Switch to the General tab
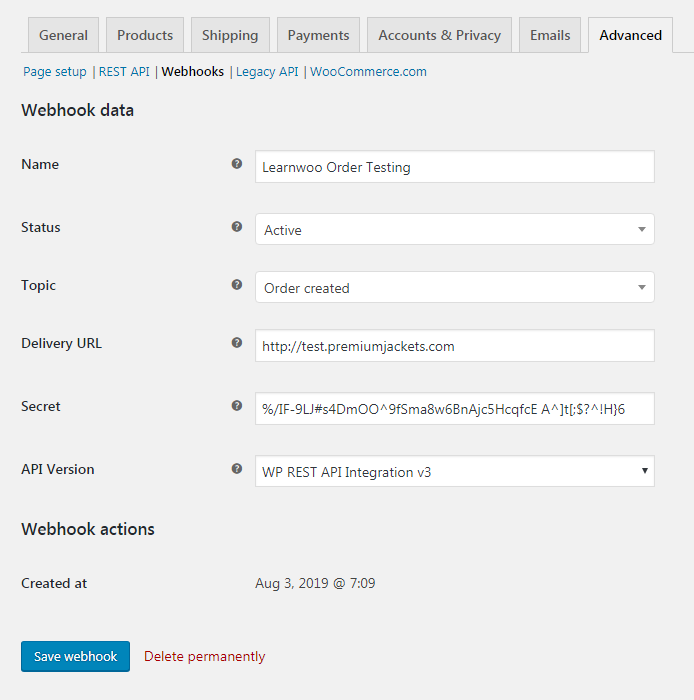Viewport: 694px width, 700px height. [63, 35]
